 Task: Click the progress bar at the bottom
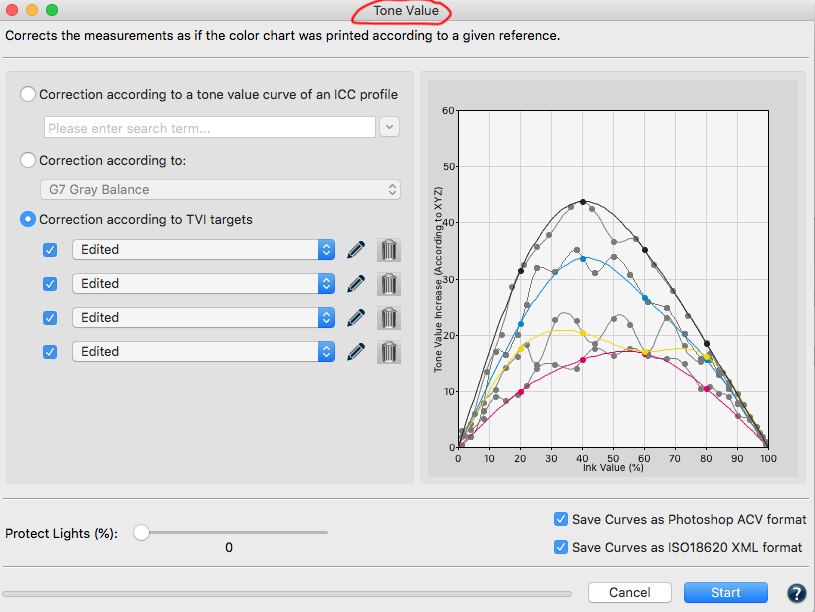click(x=287, y=593)
